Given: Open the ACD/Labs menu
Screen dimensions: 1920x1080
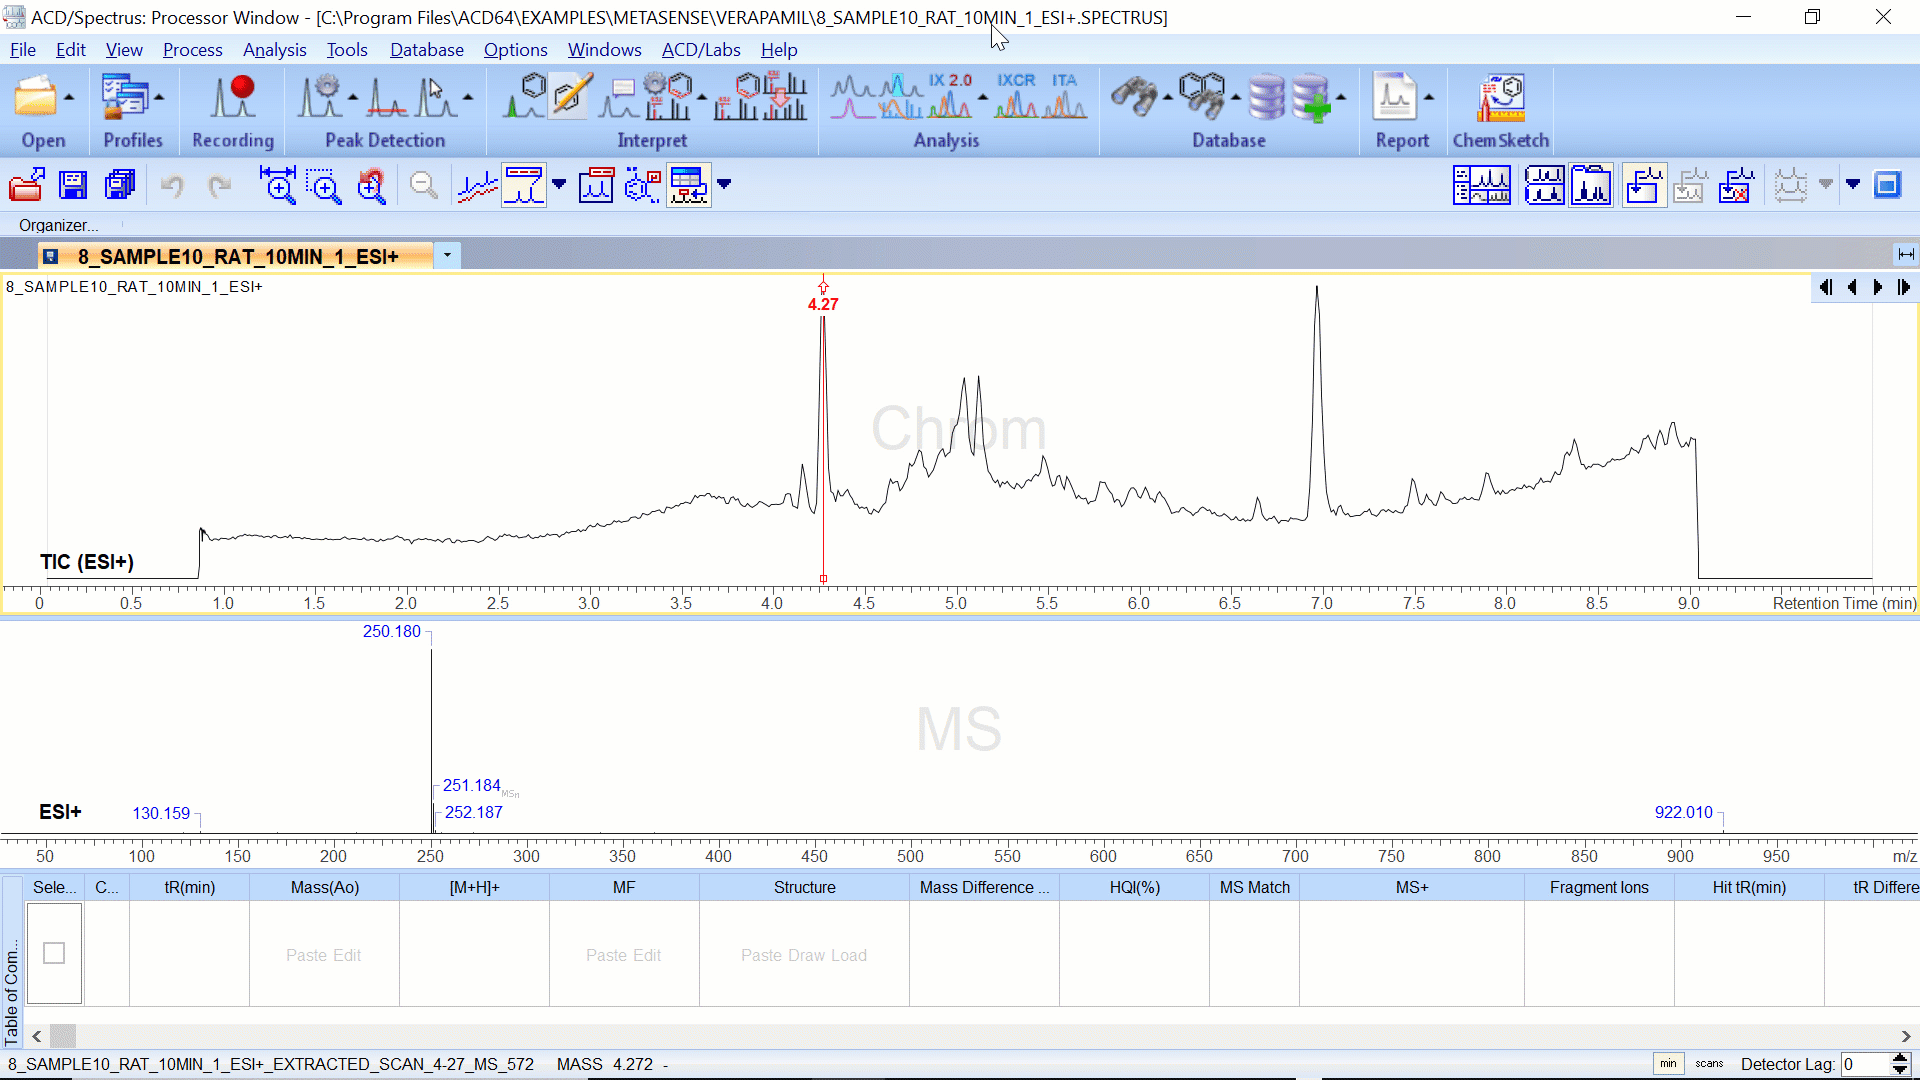Looking at the screenshot, I should (701, 50).
